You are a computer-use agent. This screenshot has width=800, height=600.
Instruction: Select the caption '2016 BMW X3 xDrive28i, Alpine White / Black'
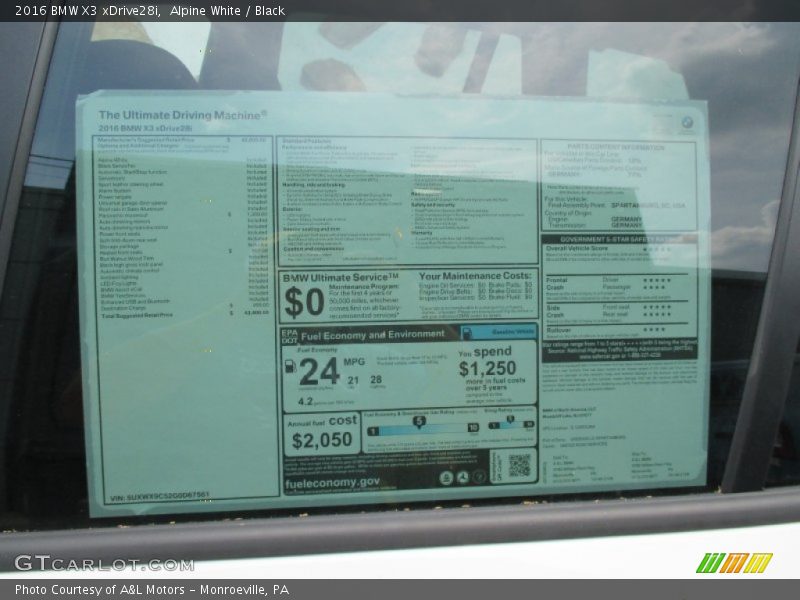pyautogui.click(x=150, y=10)
